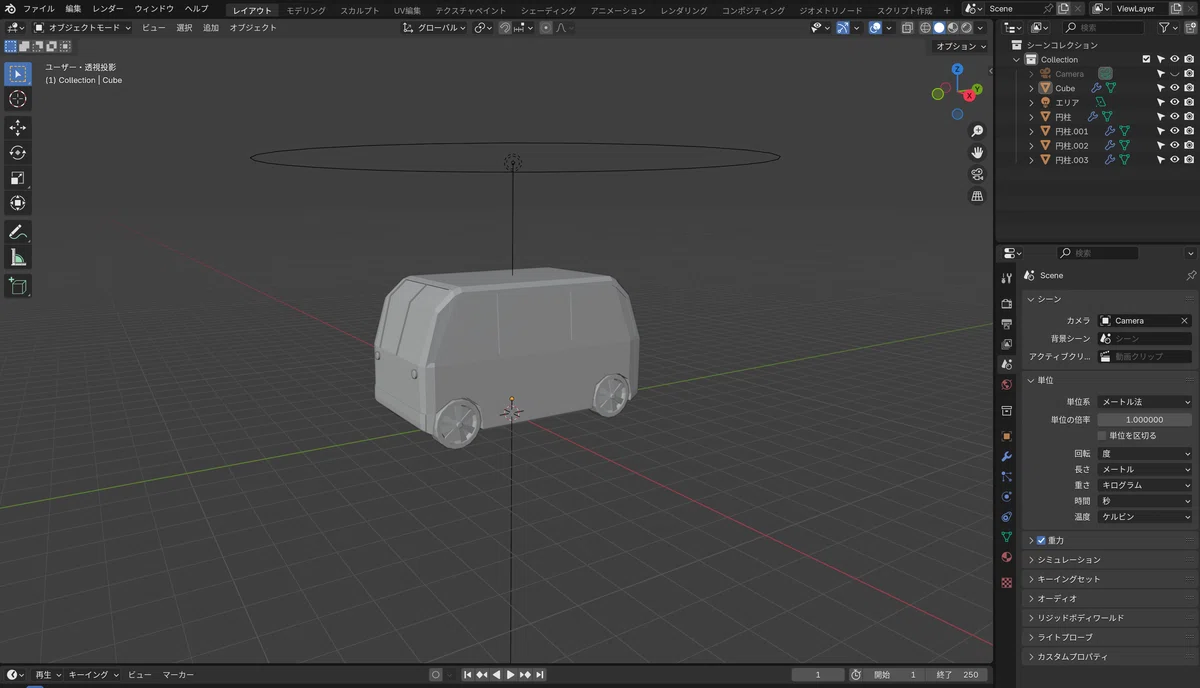The width and height of the screenshot is (1200, 688).
Task: Open the World properties tab
Action: click(x=1007, y=384)
